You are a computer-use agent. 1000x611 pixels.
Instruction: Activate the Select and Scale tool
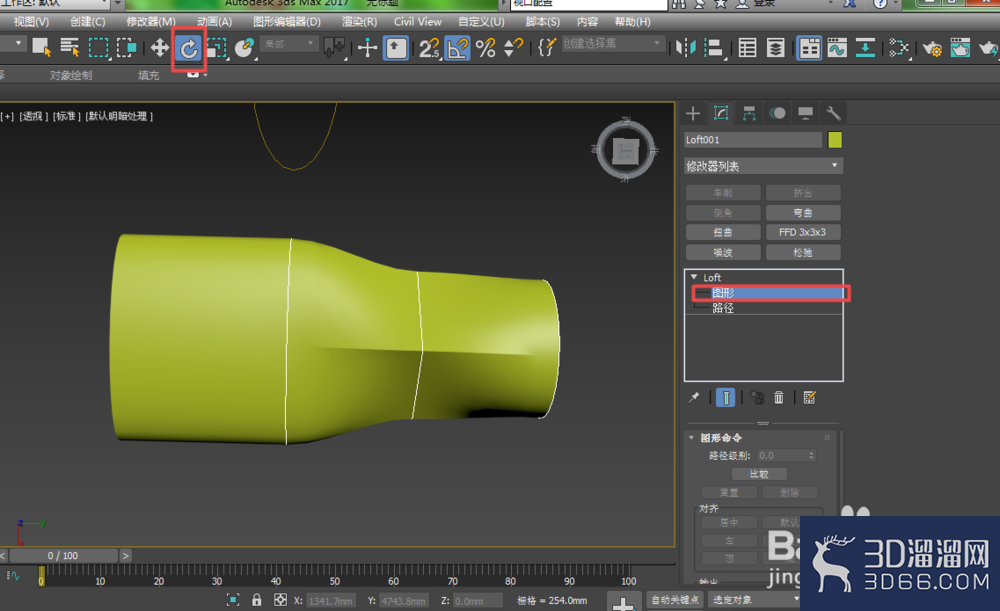click(x=217, y=48)
